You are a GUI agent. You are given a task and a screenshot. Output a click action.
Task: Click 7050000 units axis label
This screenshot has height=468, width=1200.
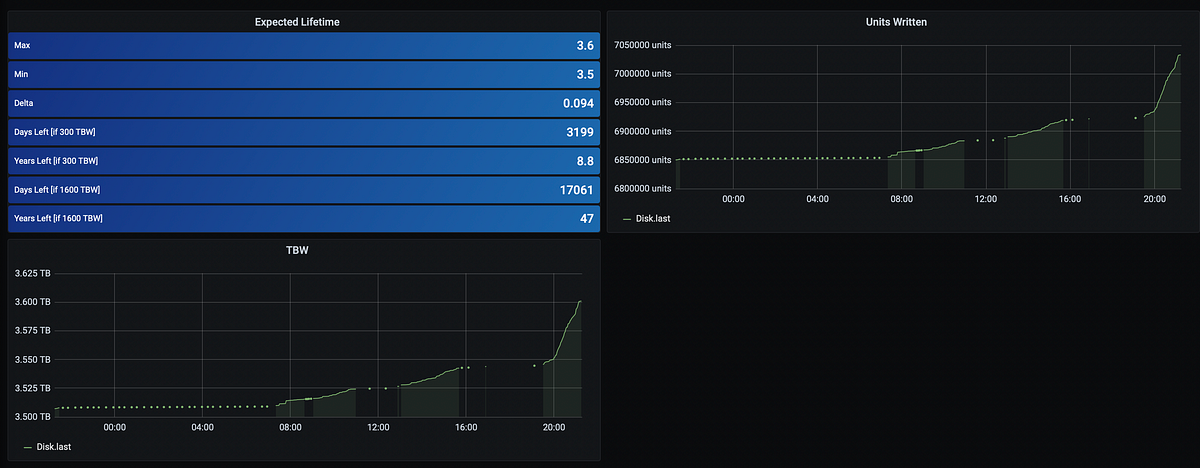(641, 45)
